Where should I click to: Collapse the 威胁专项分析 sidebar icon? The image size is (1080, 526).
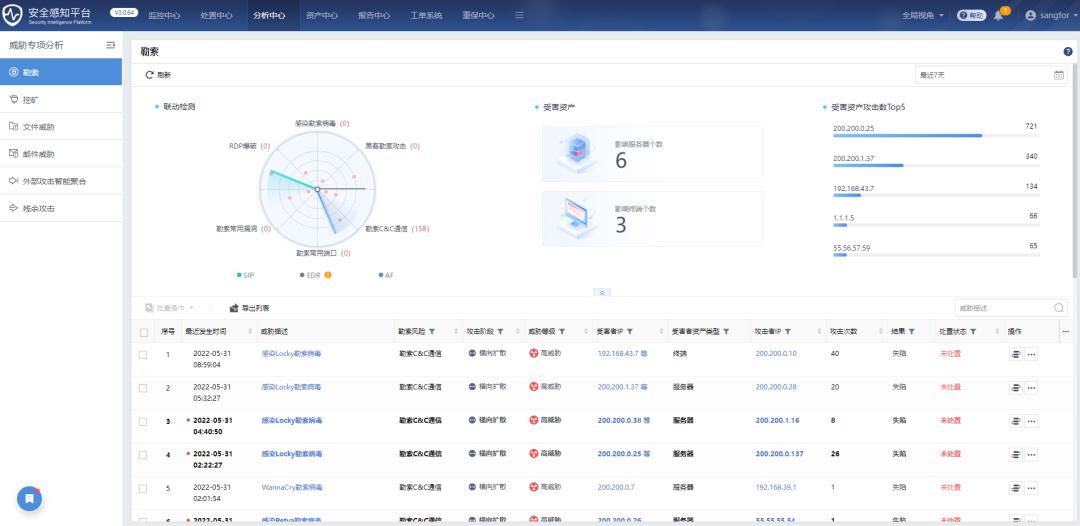111,46
